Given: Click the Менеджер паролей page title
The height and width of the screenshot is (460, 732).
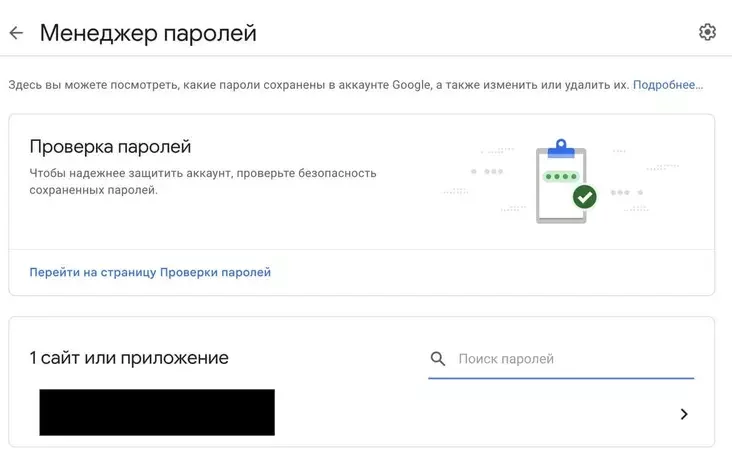Looking at the screenshot, I should coord(148,33).
